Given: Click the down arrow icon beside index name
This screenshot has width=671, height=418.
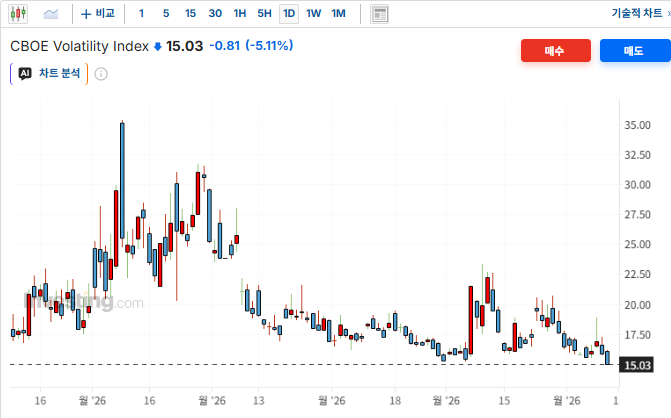Looking at the screenshot, I should tap(157, 46).
